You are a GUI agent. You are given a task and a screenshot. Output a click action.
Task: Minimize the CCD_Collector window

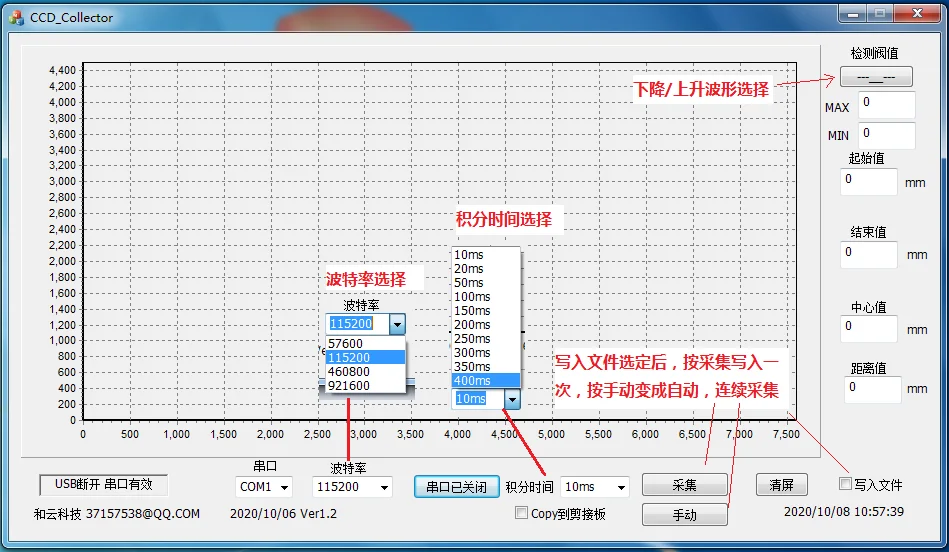pos(853,13)
